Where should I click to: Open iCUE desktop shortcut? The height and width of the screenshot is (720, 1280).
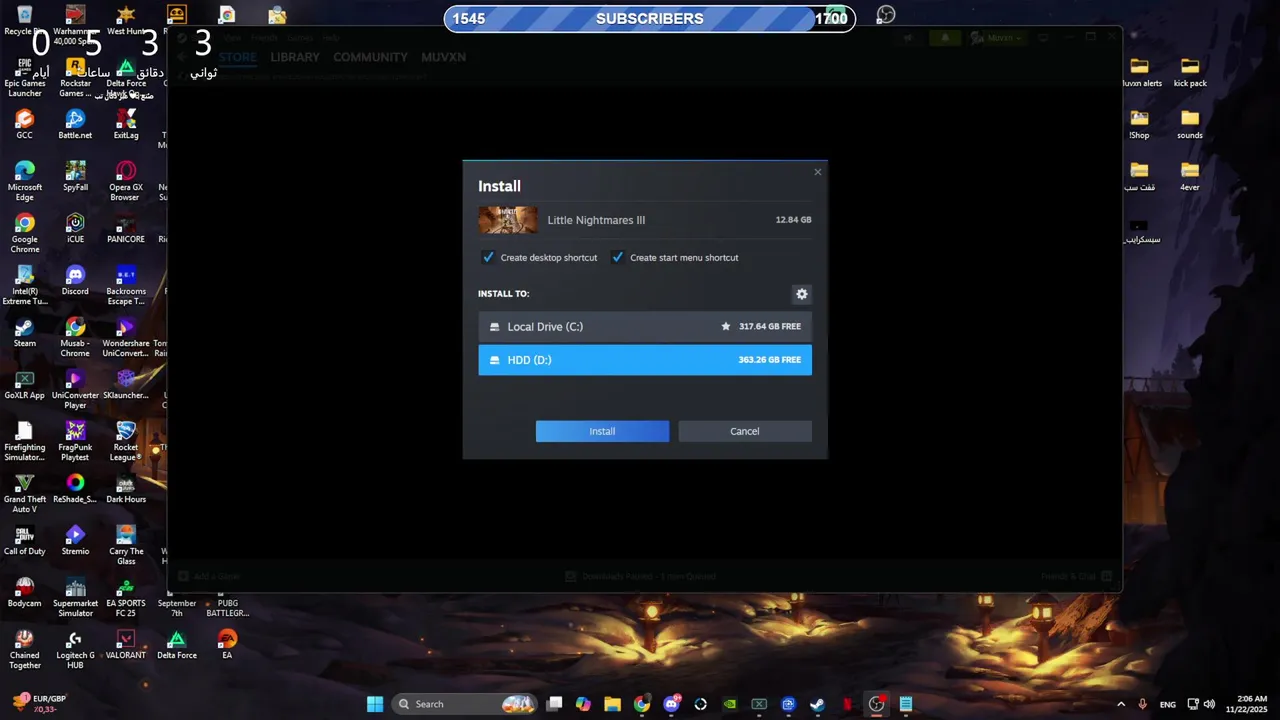coord(75,228)
